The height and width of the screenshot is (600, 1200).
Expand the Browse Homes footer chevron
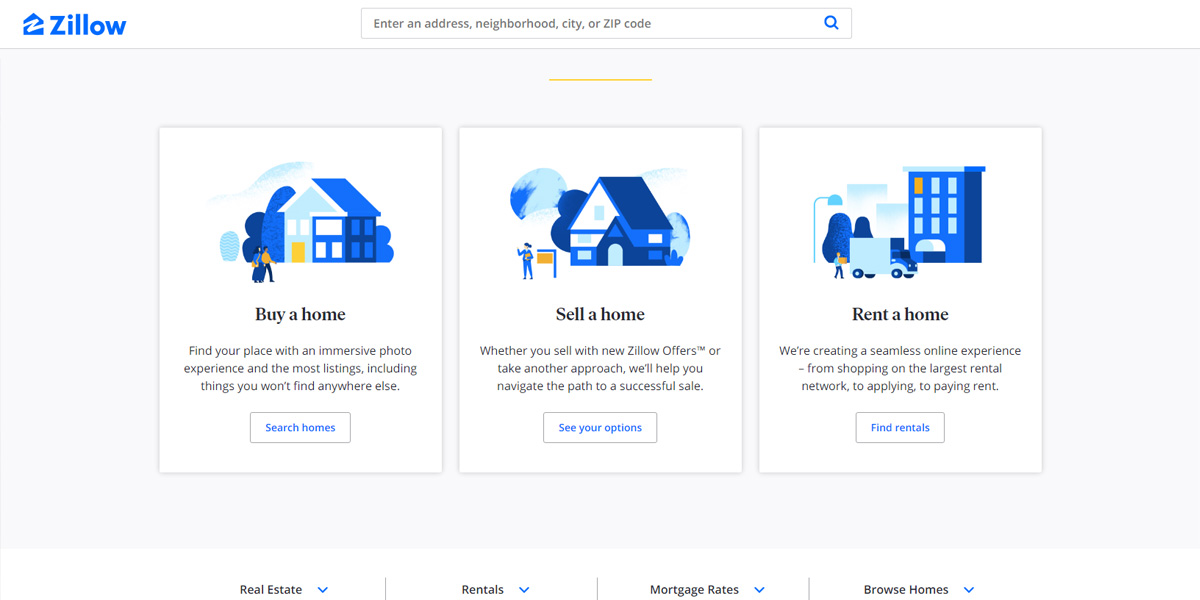click(x=968, y=590)
